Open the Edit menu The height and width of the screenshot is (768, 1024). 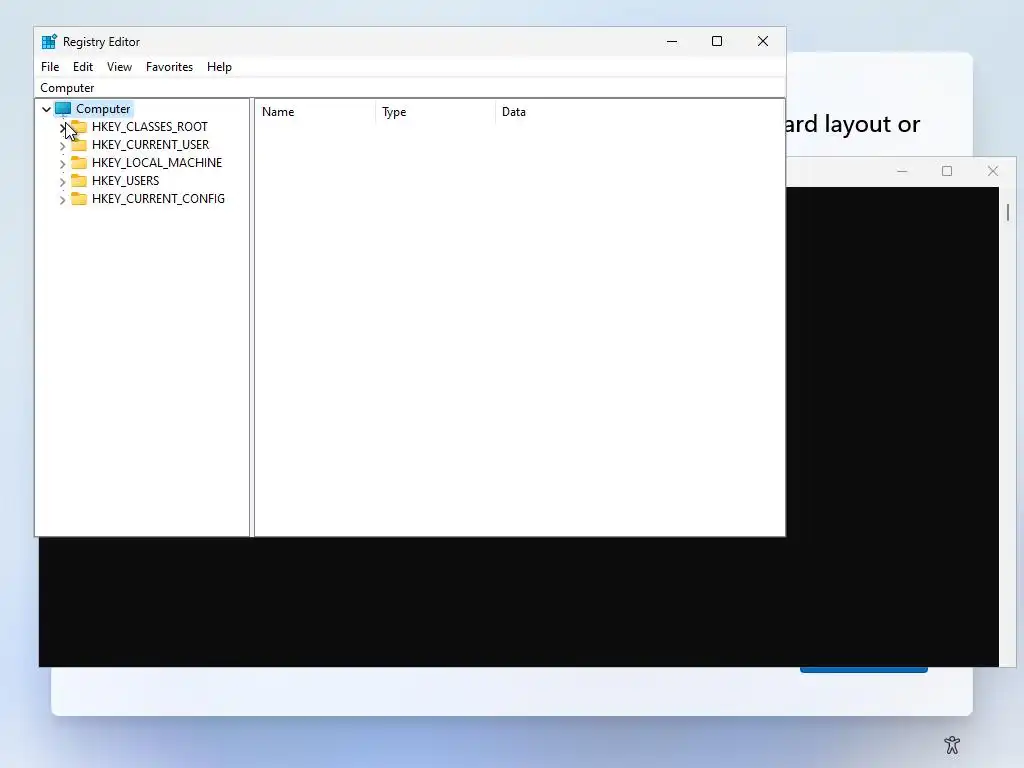point(82,67)
